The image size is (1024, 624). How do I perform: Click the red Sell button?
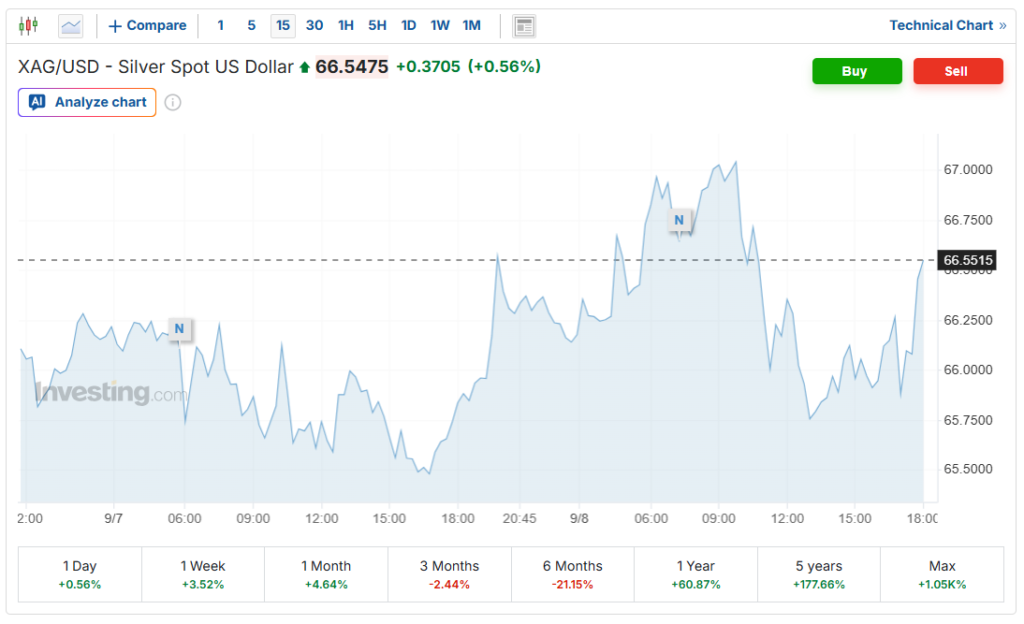[958, 71]
